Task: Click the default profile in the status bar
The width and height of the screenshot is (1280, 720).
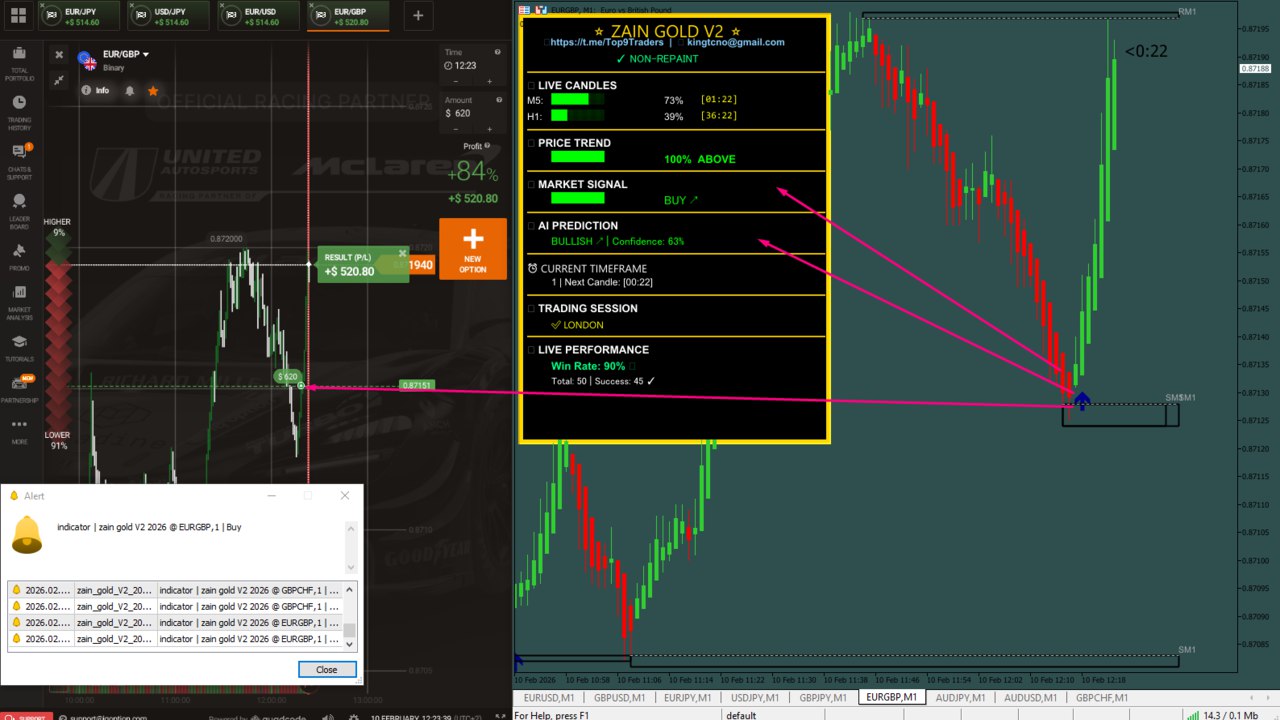Action: coord(741,715)
